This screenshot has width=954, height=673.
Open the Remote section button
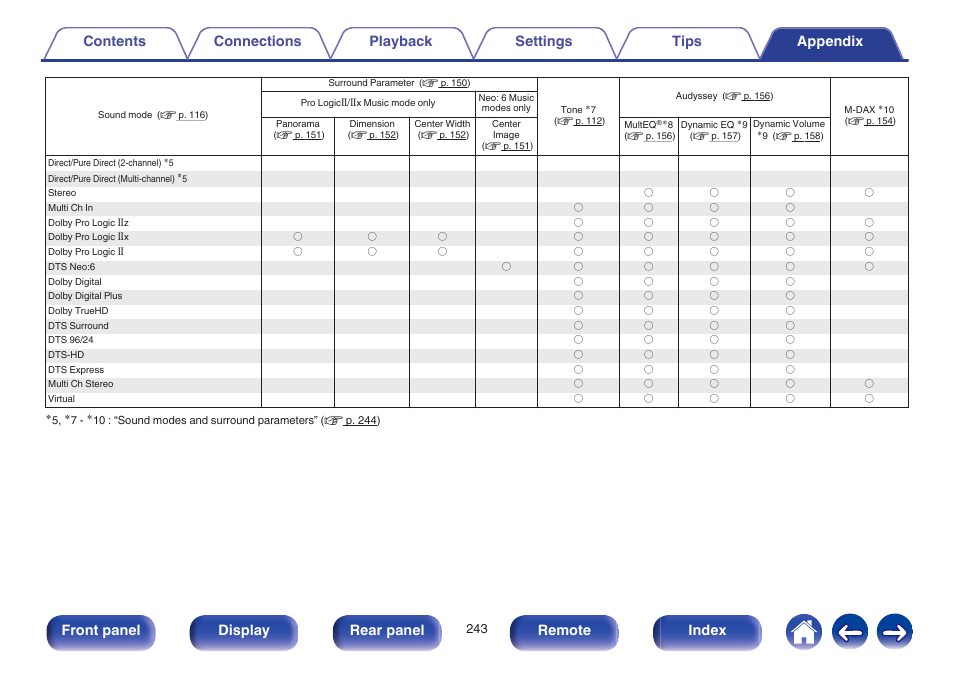point(564,632)
